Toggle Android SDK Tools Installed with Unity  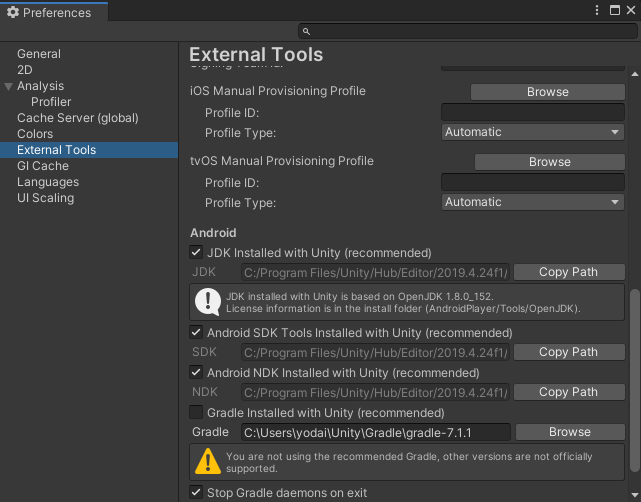tap(196, 333)
